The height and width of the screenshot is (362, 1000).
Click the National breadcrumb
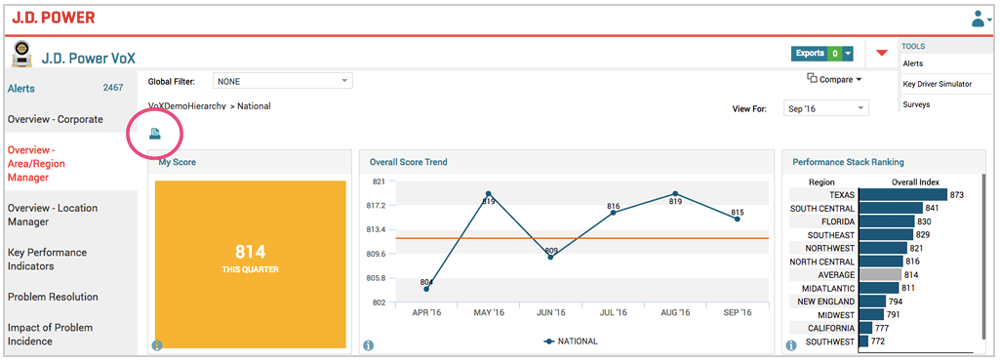pos(254,106)
